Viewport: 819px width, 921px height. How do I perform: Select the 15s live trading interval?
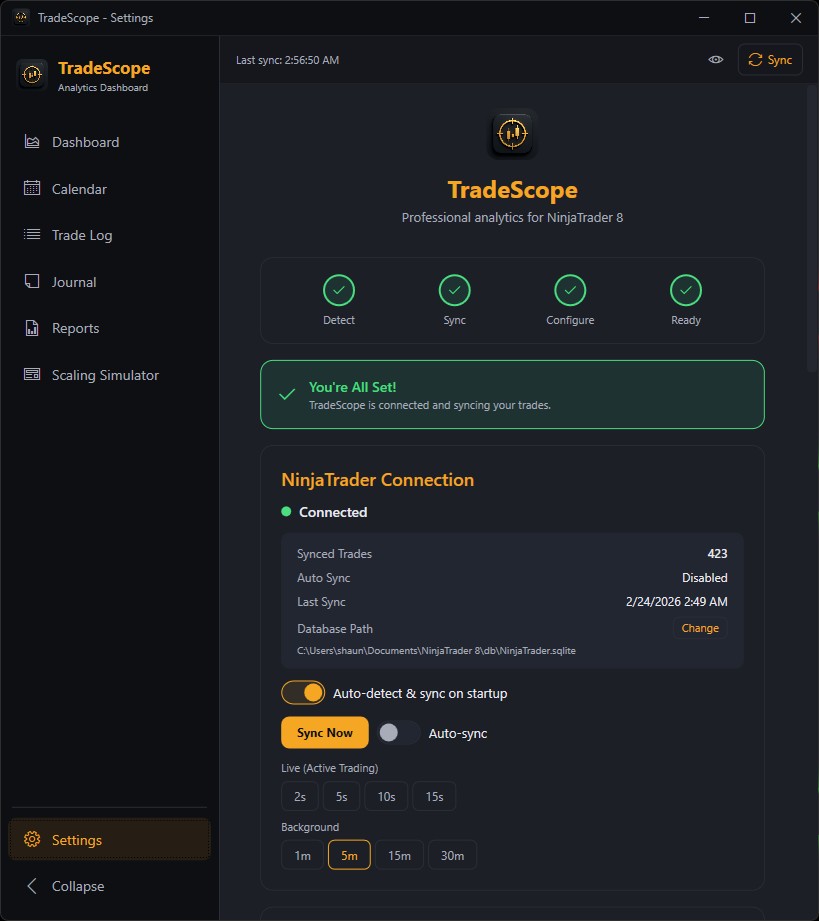(434, 796)
